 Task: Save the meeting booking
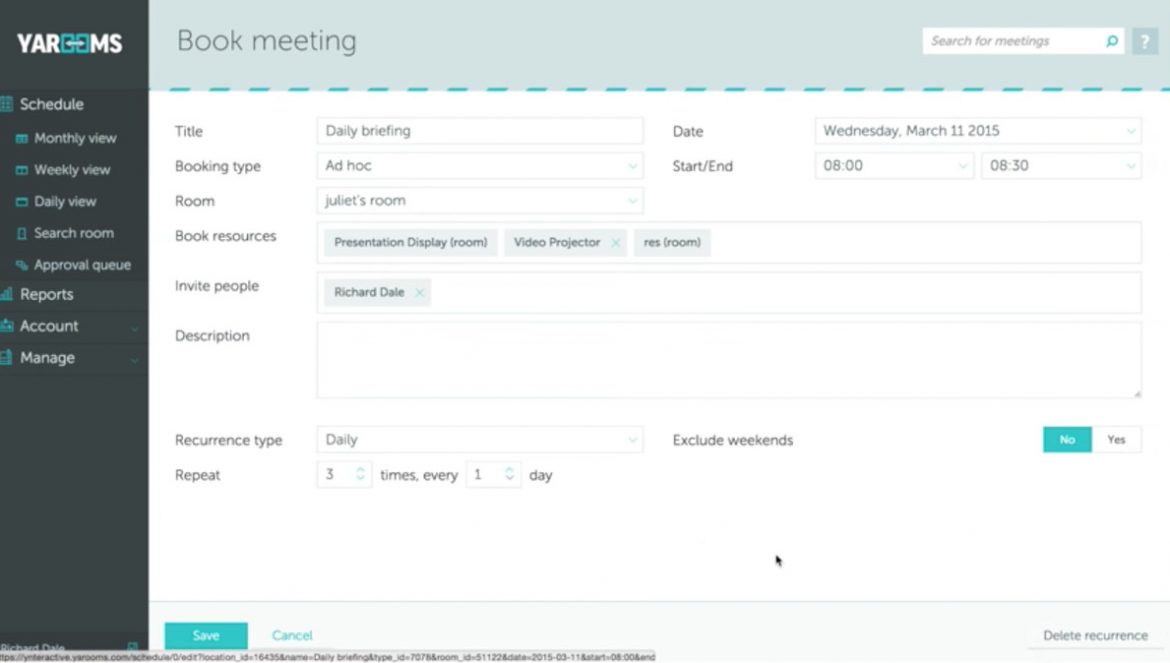tap(206, 635)
